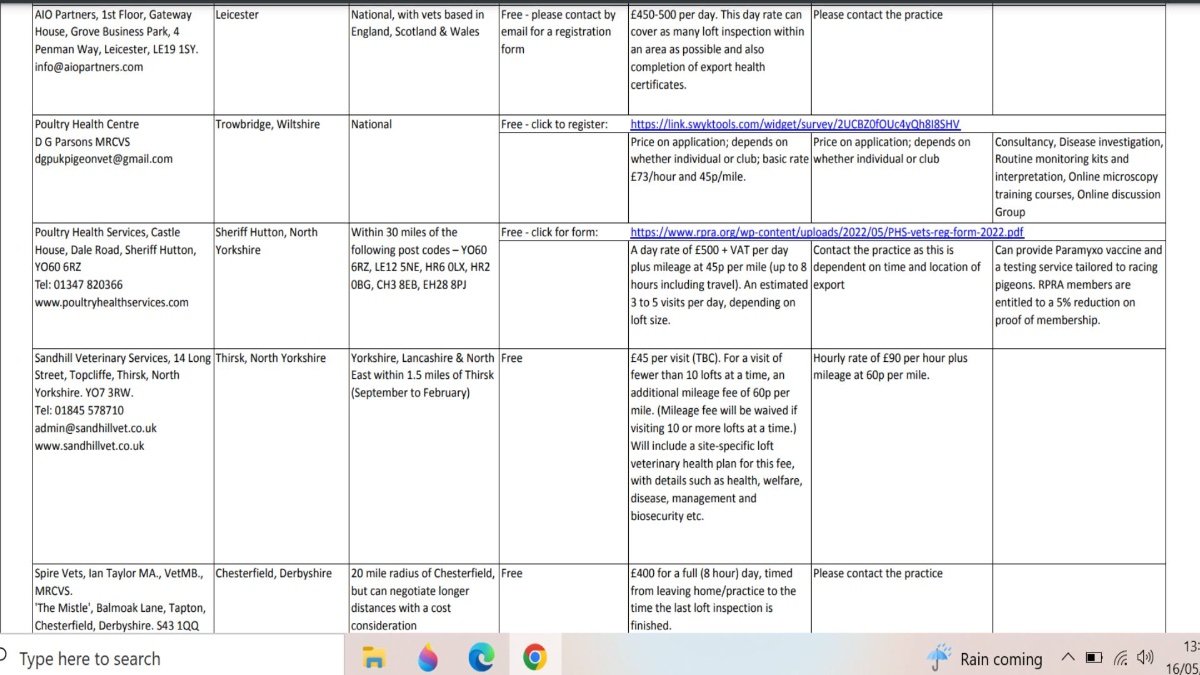Open Google Chrome from the taskbar
This screenshot has height=675, width=1200.
click(535, 658)
